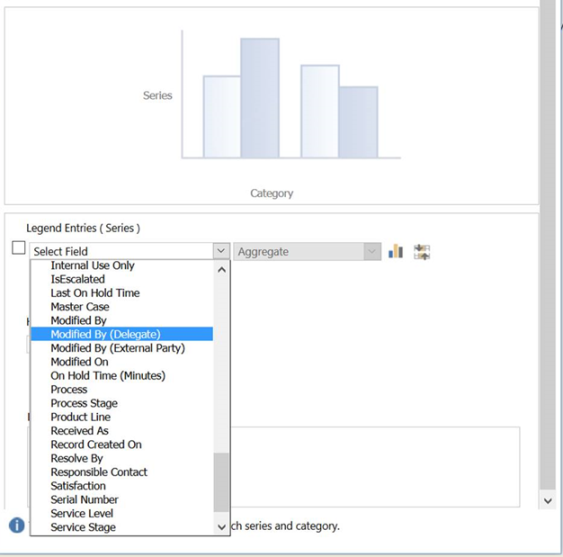Pick Service Level option
The image size is (563, 557).
(122, 514)
